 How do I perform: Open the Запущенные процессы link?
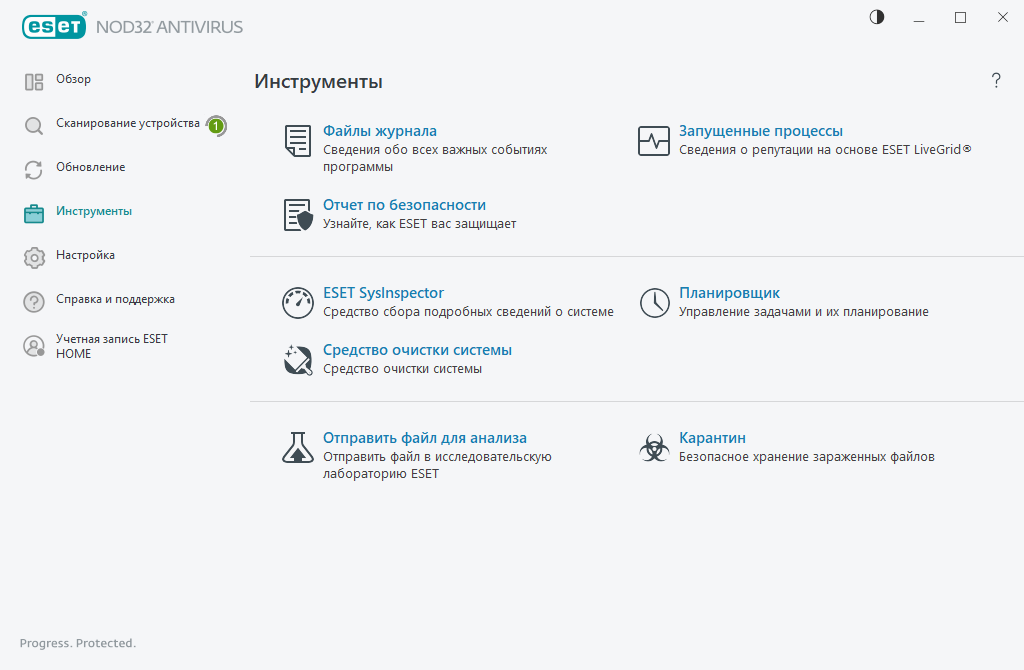761,131
